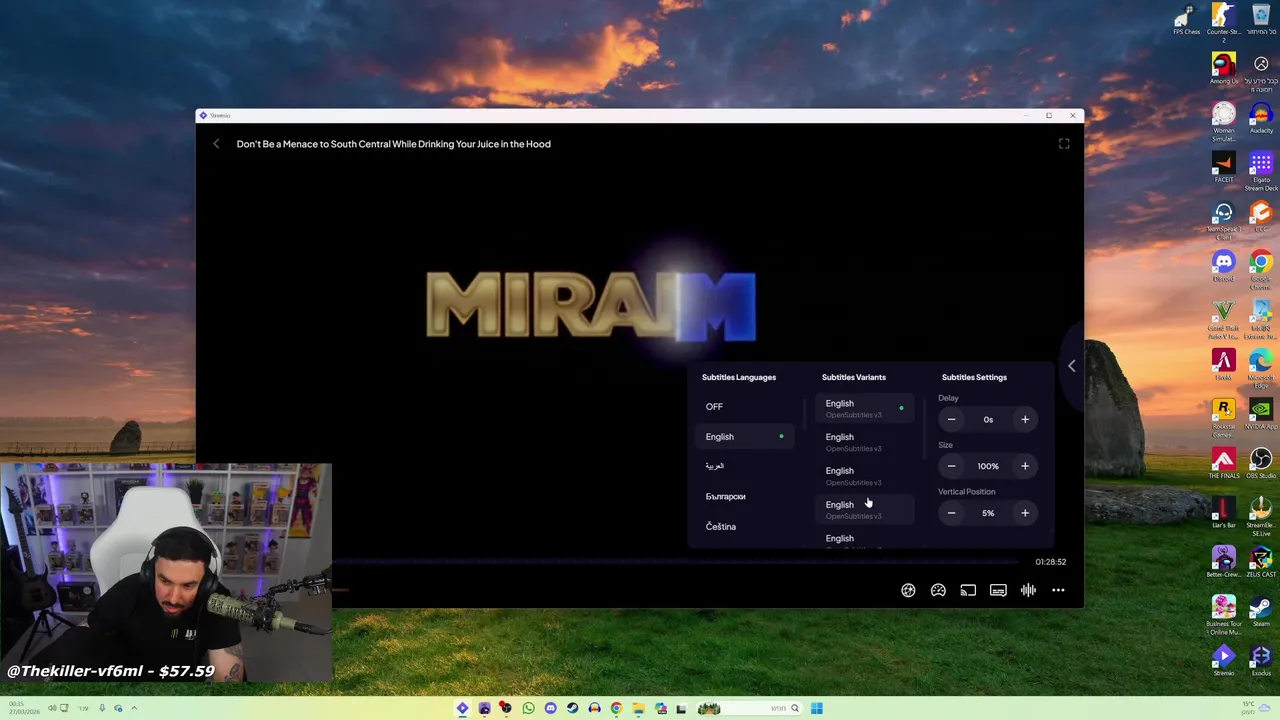1280x720 pixels.
Task: Turn subtitles OFF
Action: 745,407
